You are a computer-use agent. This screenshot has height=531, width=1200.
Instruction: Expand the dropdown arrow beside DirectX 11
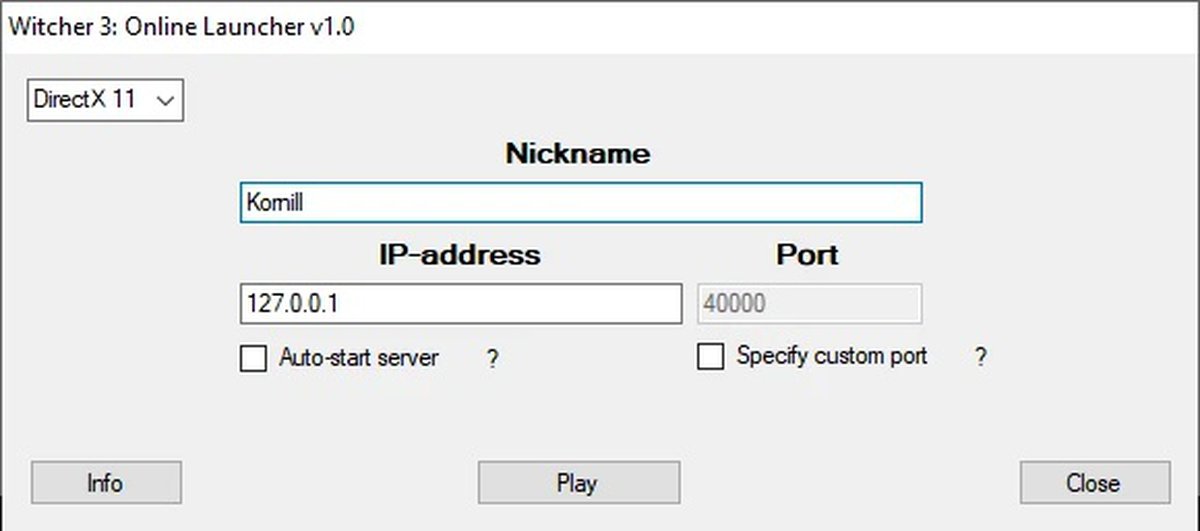166,100
